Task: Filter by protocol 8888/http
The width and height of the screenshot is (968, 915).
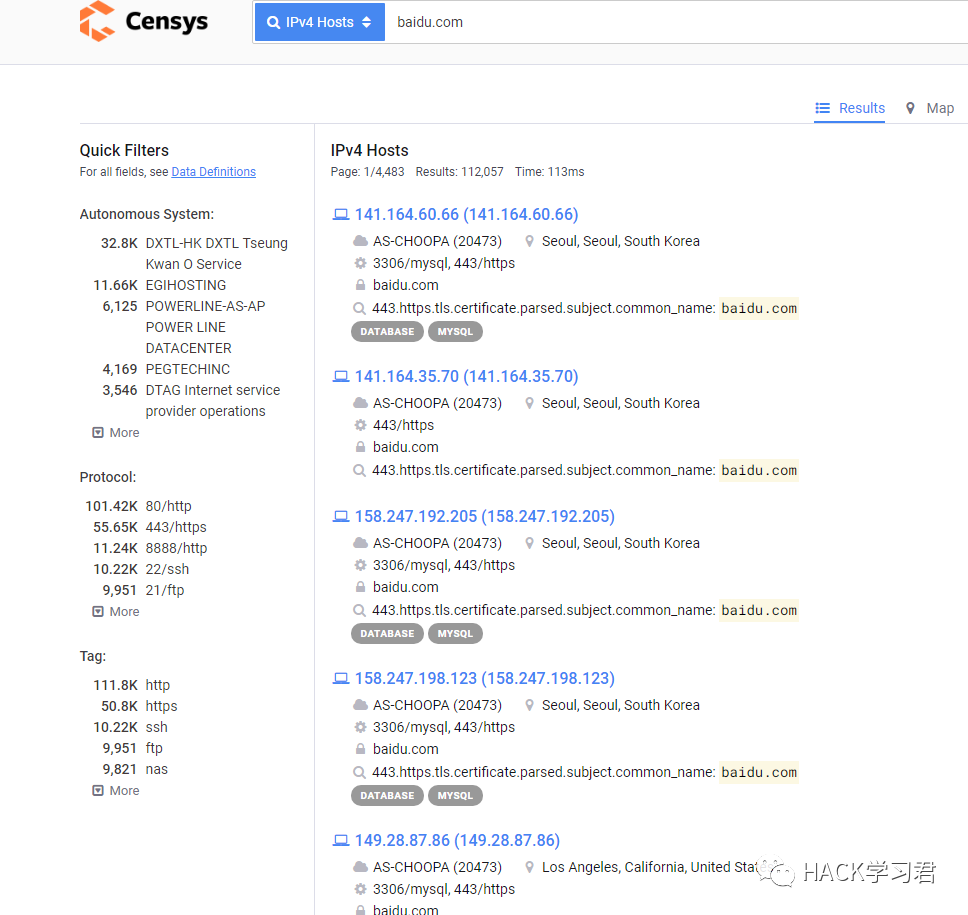Action: tap(177, 548)
